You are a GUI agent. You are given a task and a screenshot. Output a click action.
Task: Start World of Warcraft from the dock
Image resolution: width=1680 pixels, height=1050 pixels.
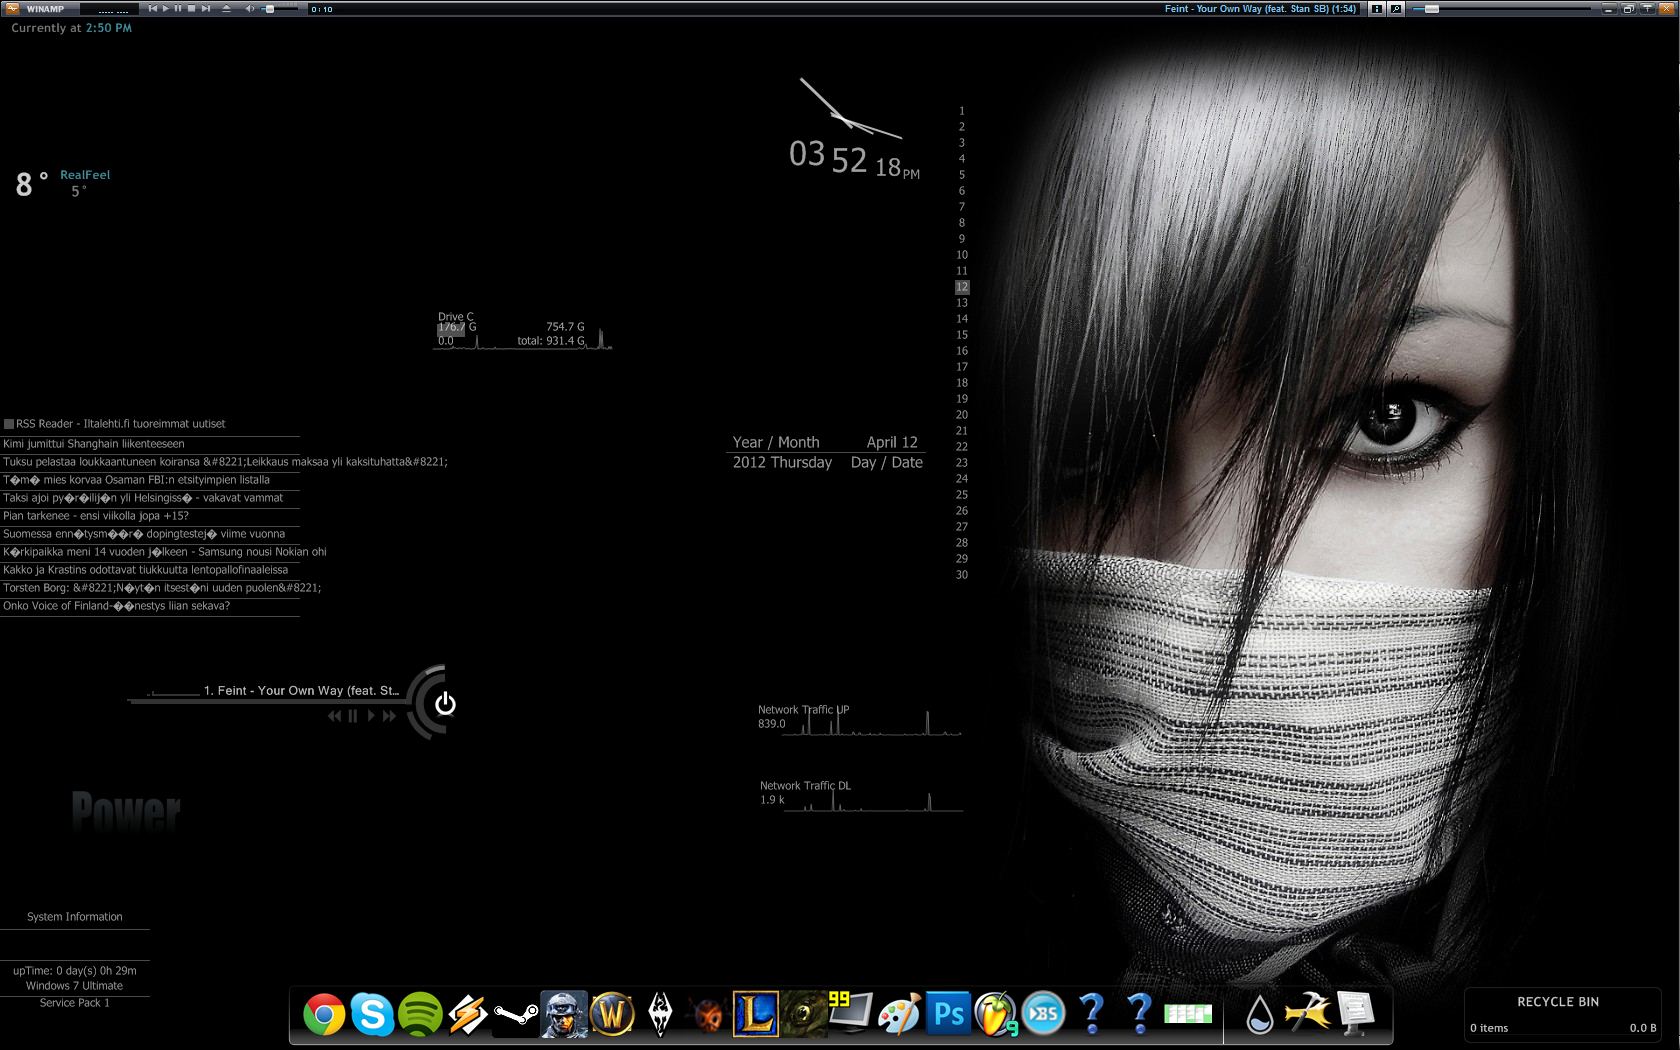[x=612, y=1015]
